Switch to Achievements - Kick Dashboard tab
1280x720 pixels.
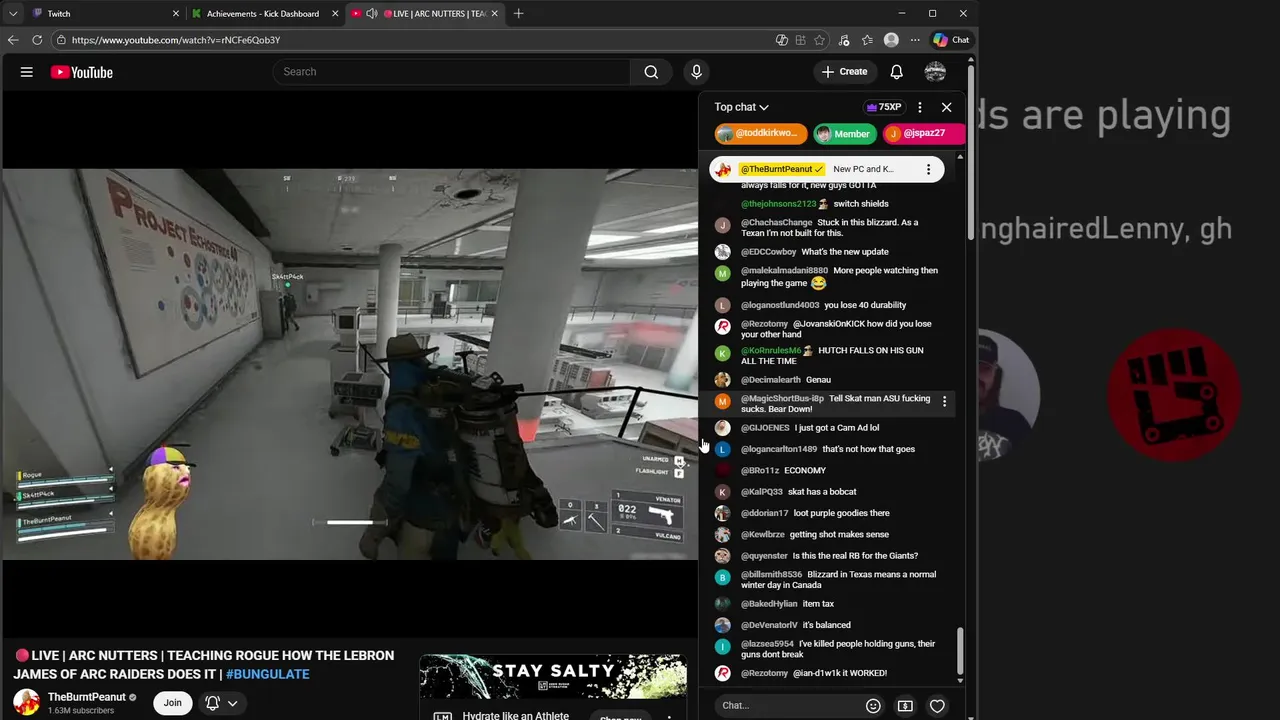coord(265,14)
